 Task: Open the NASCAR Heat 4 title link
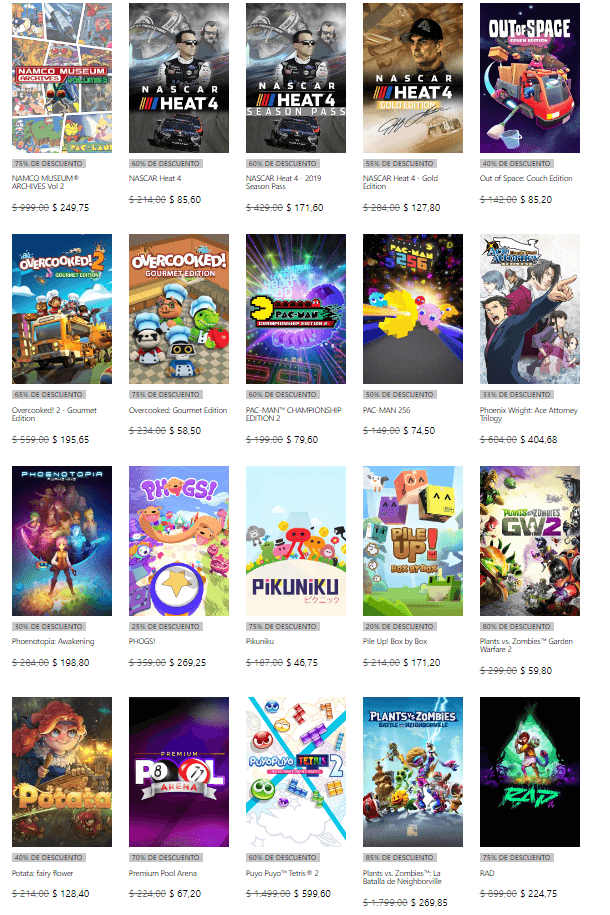click(155, 178)
